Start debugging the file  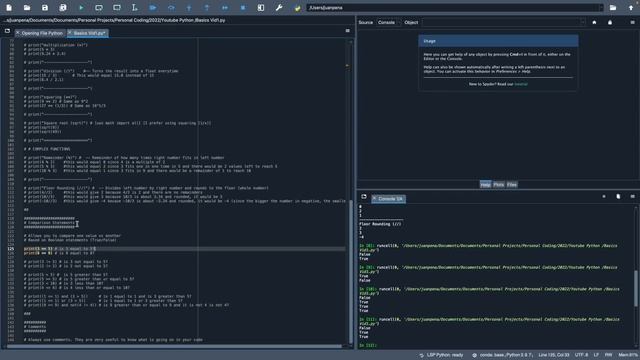153,7
